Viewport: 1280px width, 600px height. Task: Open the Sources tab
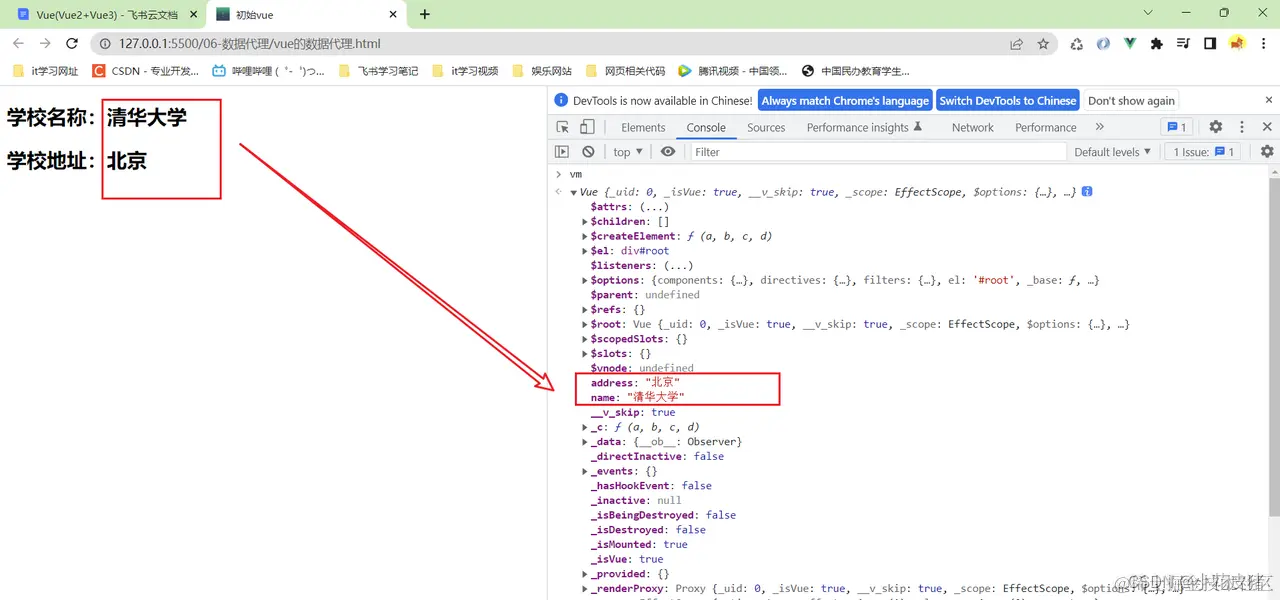[x=766, y=127]
